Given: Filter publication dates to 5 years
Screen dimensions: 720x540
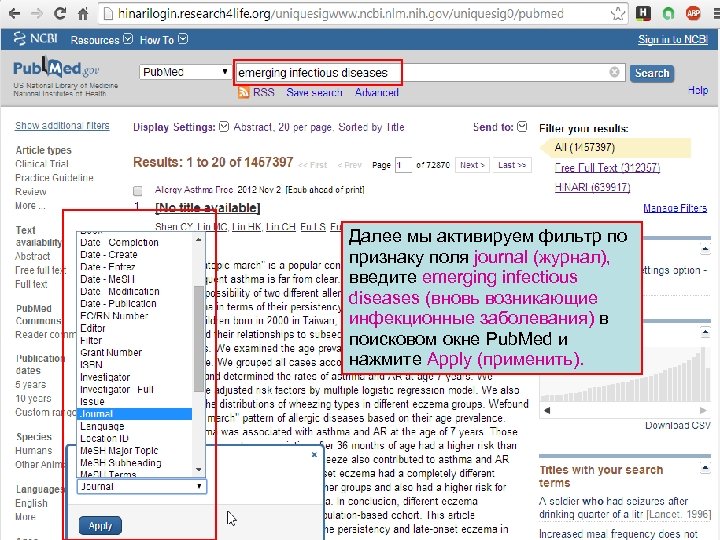Looking at the screenshot, I should click(x=31, y=384).
